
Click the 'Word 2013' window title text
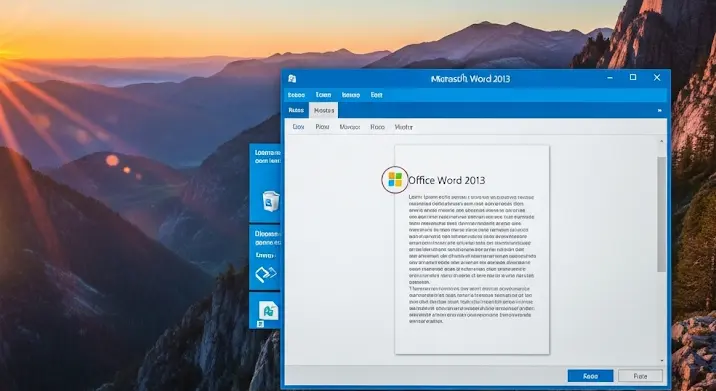click(x=470, y=79)
